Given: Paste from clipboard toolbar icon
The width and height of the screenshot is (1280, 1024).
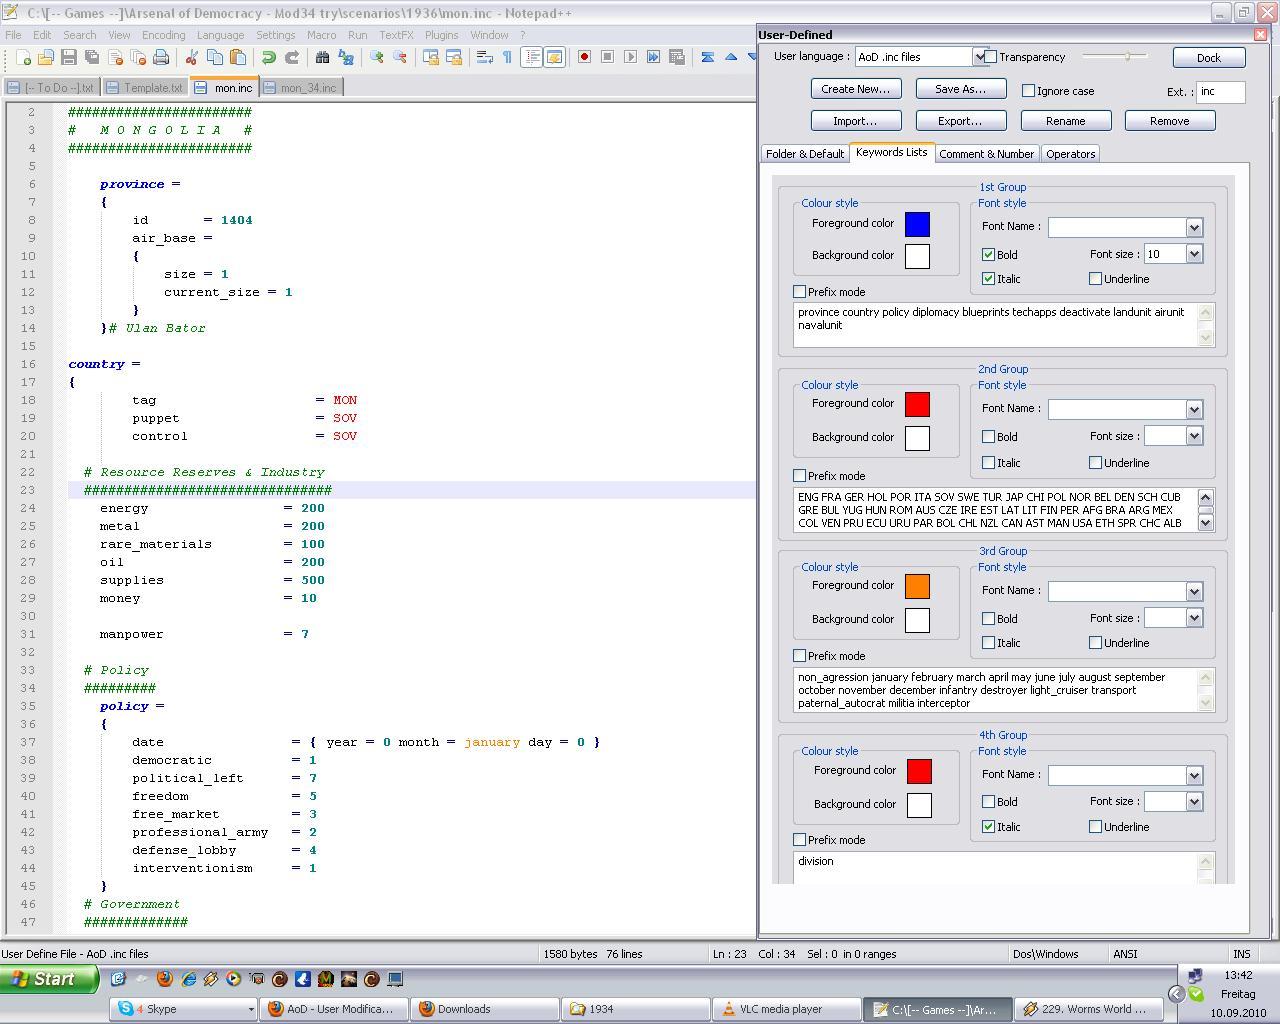Looking at the screenshot, I should click(237, 58).
